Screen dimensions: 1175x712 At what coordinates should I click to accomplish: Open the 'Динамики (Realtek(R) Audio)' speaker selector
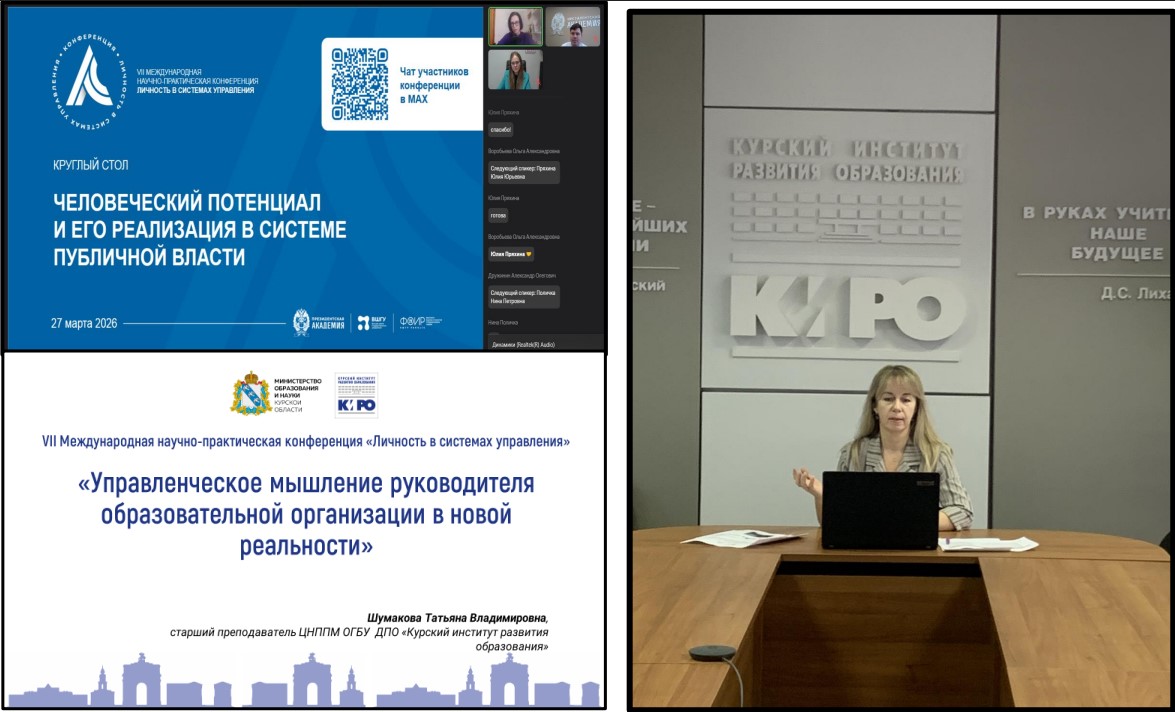[523, 344]
